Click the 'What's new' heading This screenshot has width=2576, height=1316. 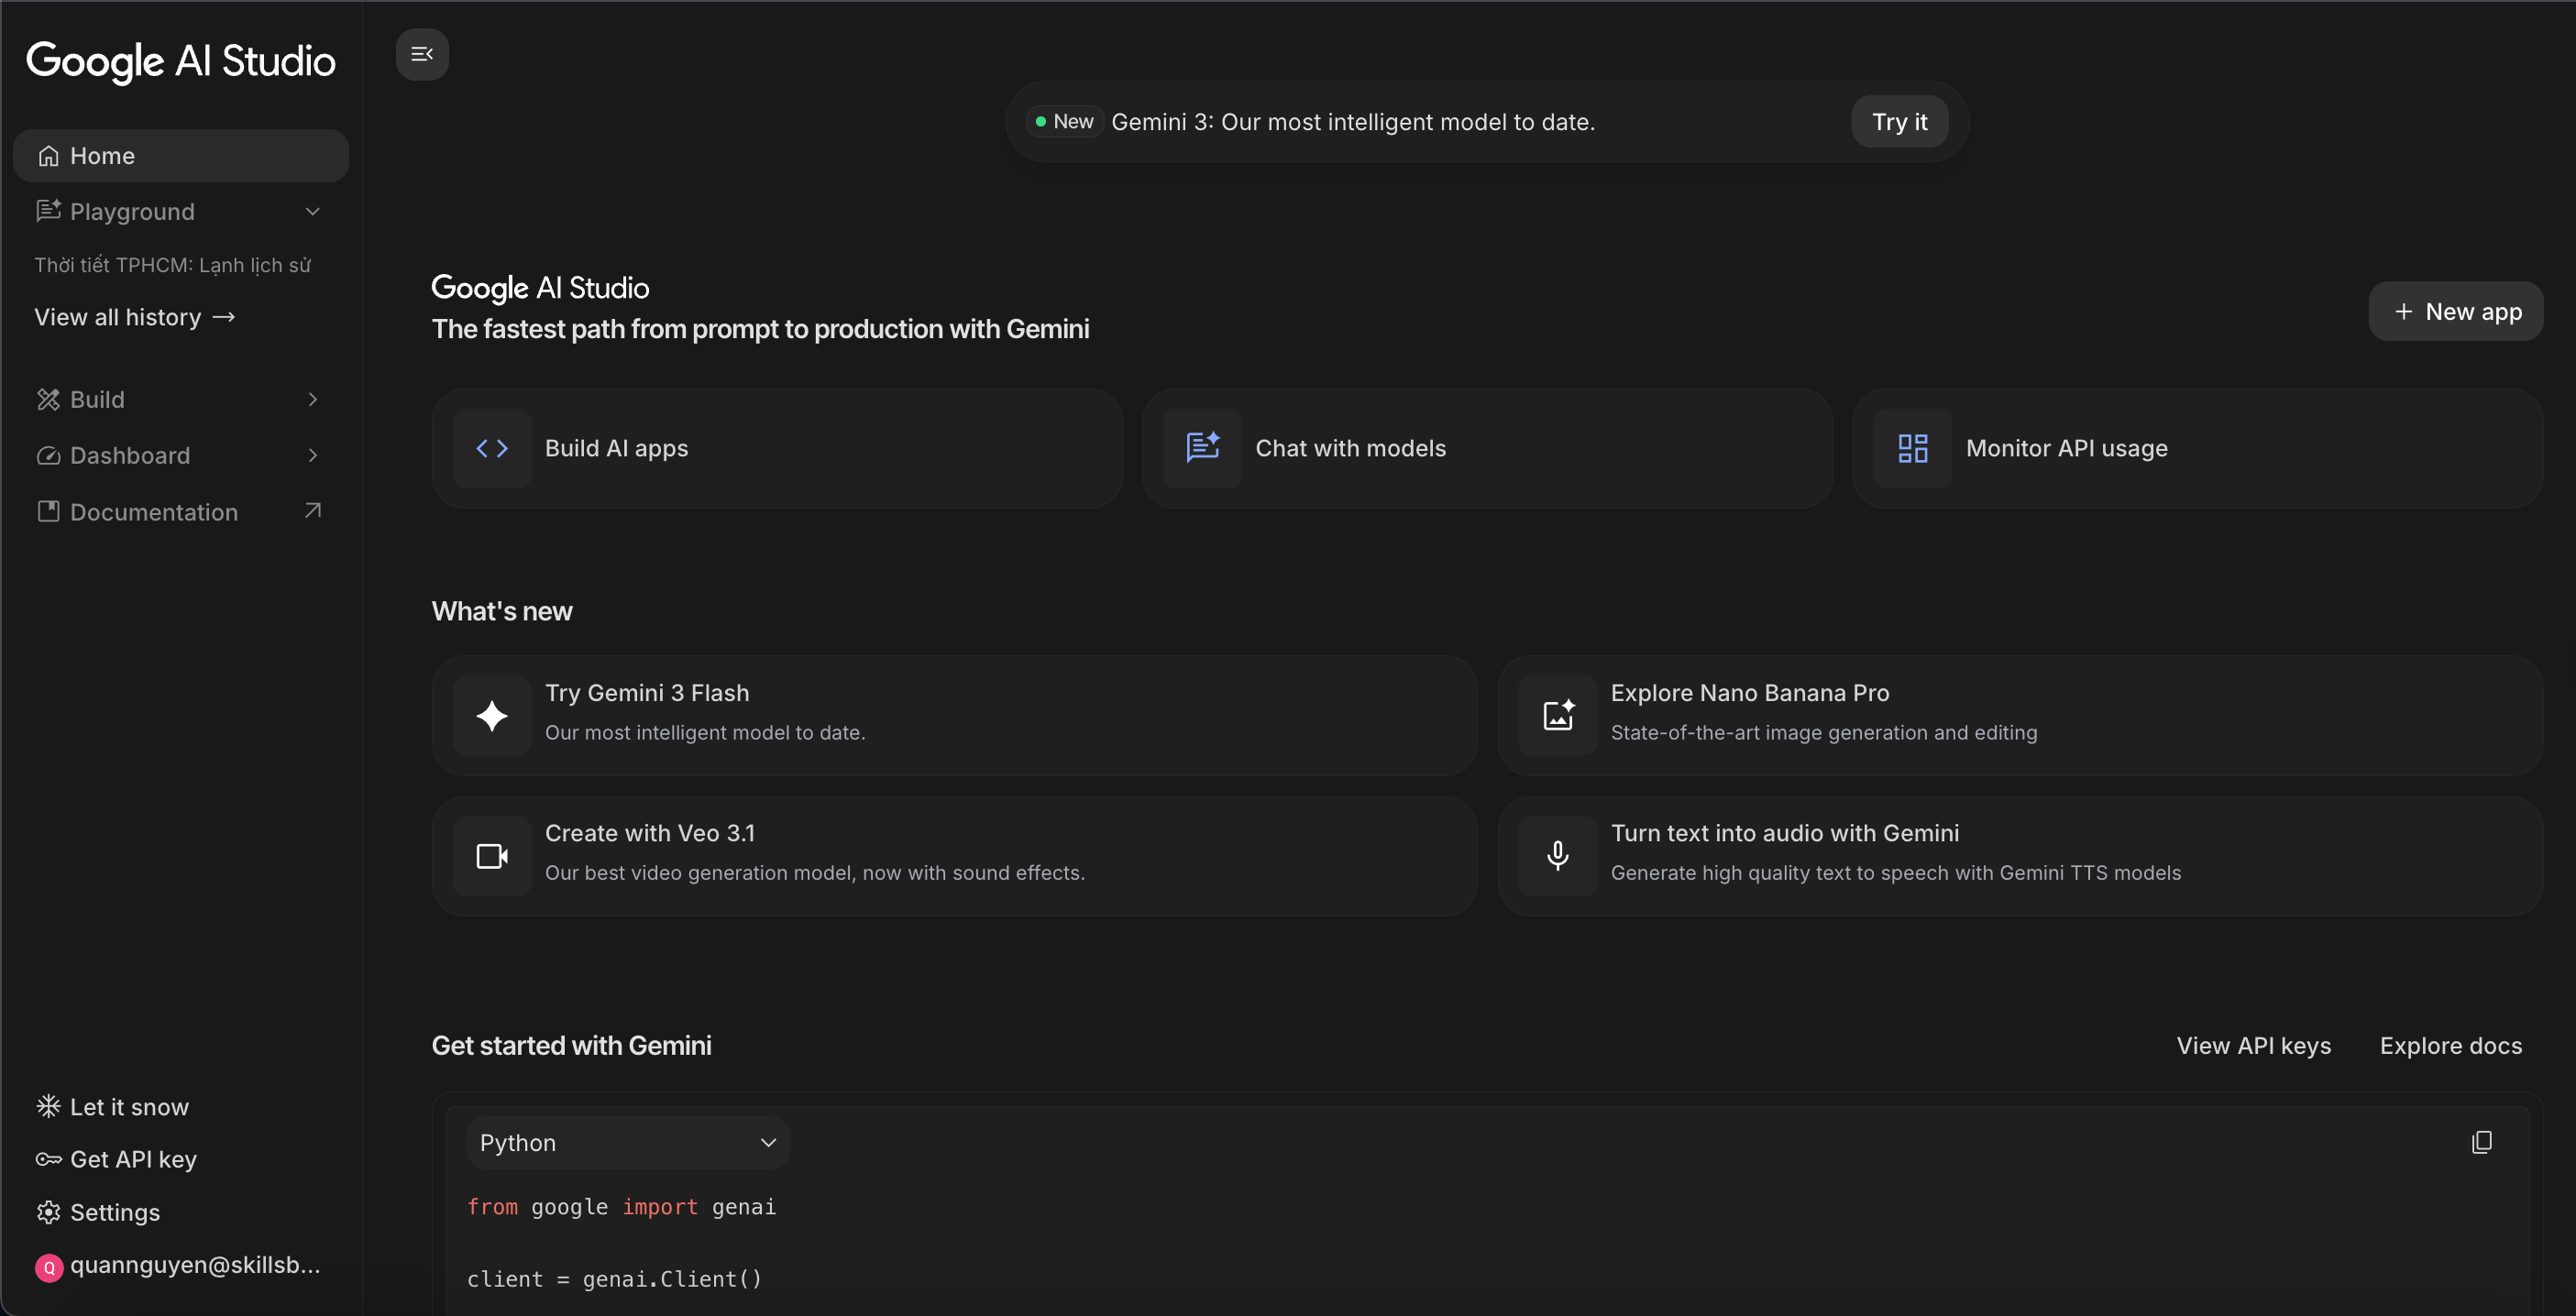tap(502, 611)
